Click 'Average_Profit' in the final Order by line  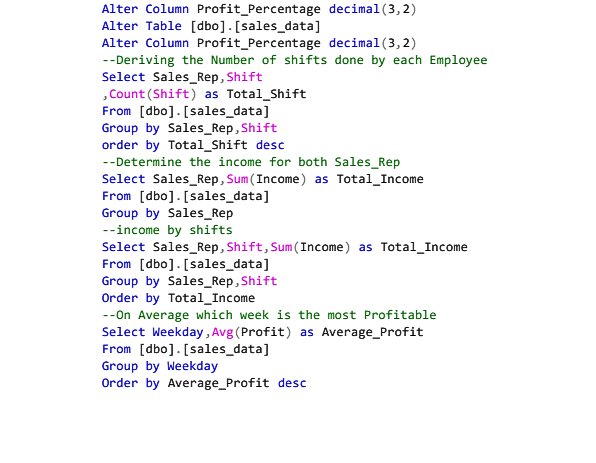(x=219, y=383)
